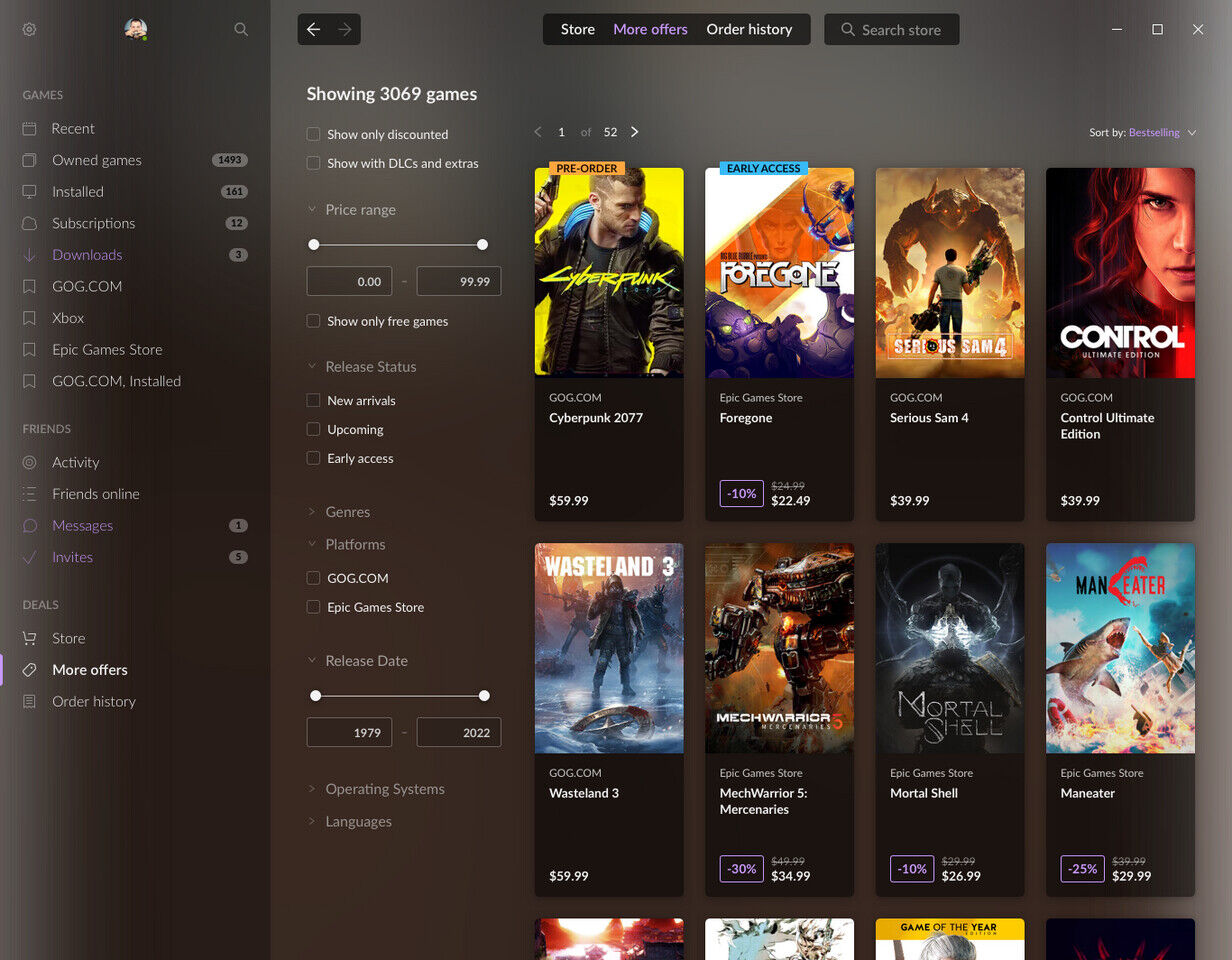
Task: Collapse the Platforms section
Action: coord(346,545)
